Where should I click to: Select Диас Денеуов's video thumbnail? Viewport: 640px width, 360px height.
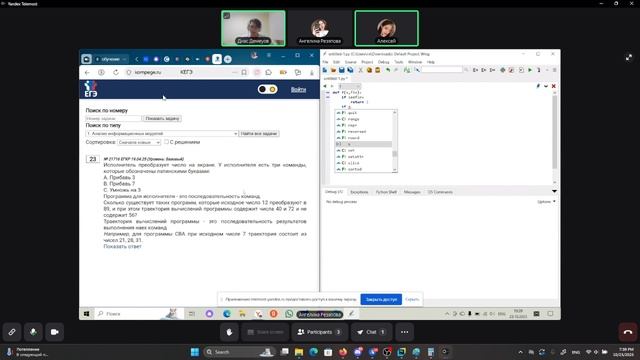253,28
